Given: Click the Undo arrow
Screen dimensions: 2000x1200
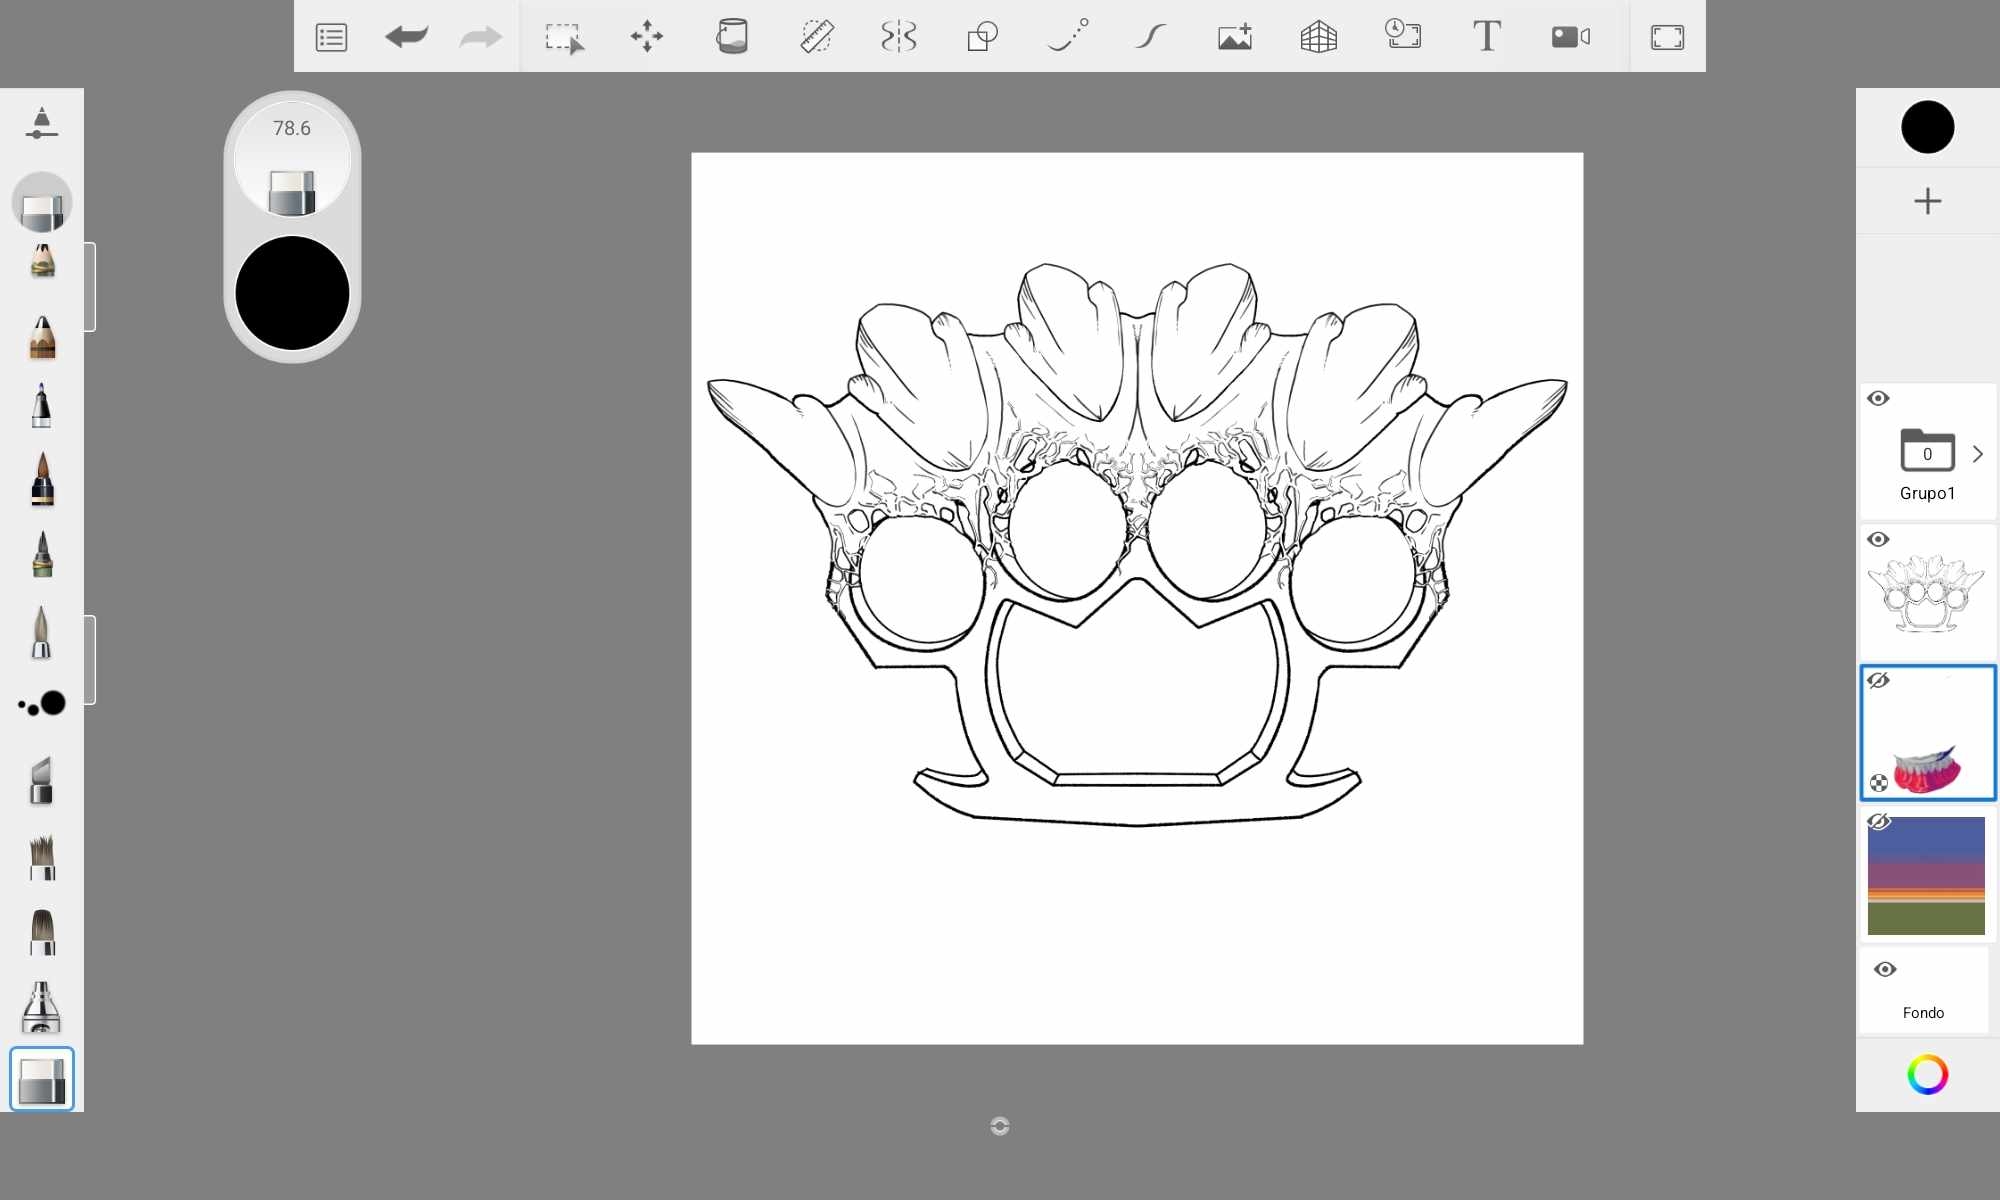Looking at the screenshot, I should (406, 37).
